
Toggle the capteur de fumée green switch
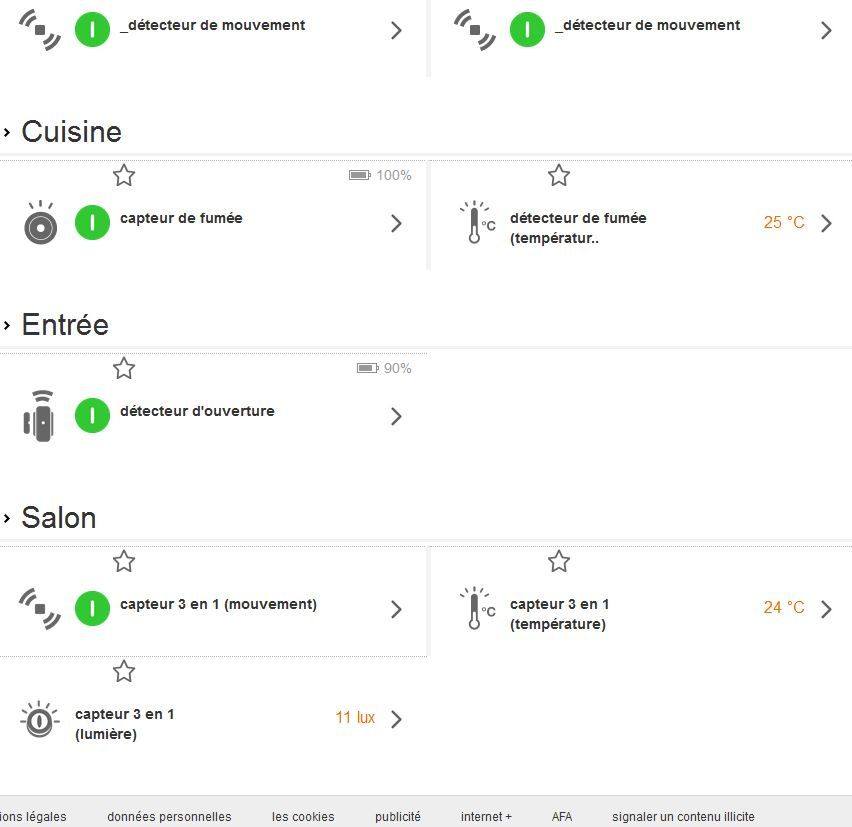pos(93,222)
